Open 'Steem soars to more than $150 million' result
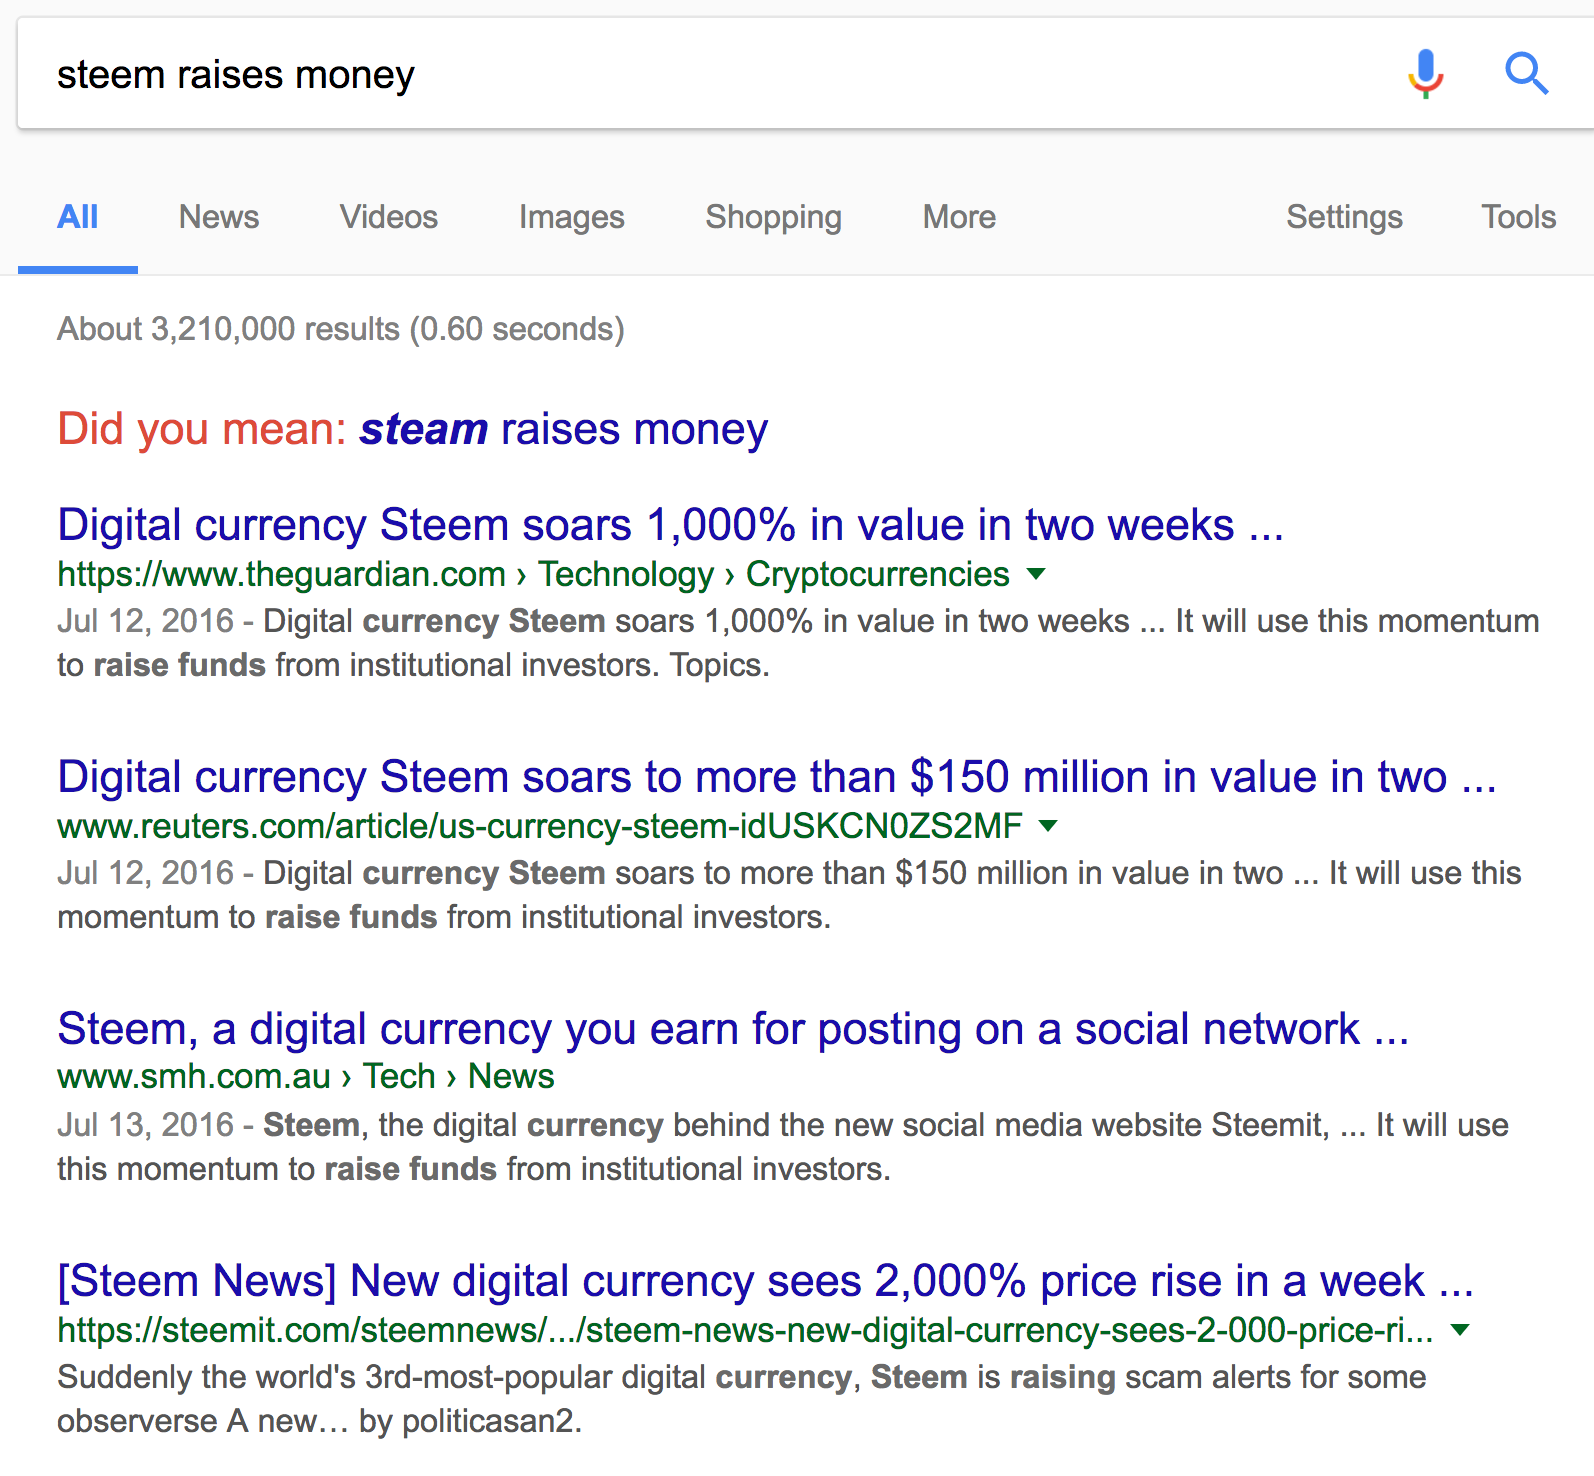 click(x=777, y=777)
